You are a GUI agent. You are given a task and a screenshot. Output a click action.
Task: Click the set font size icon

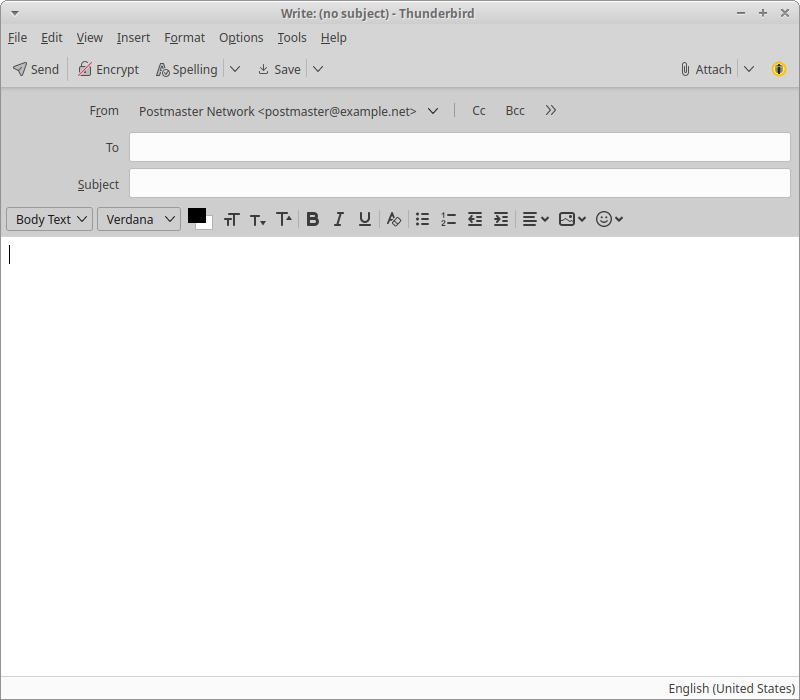pyautogui.click(x=232, y=219)
